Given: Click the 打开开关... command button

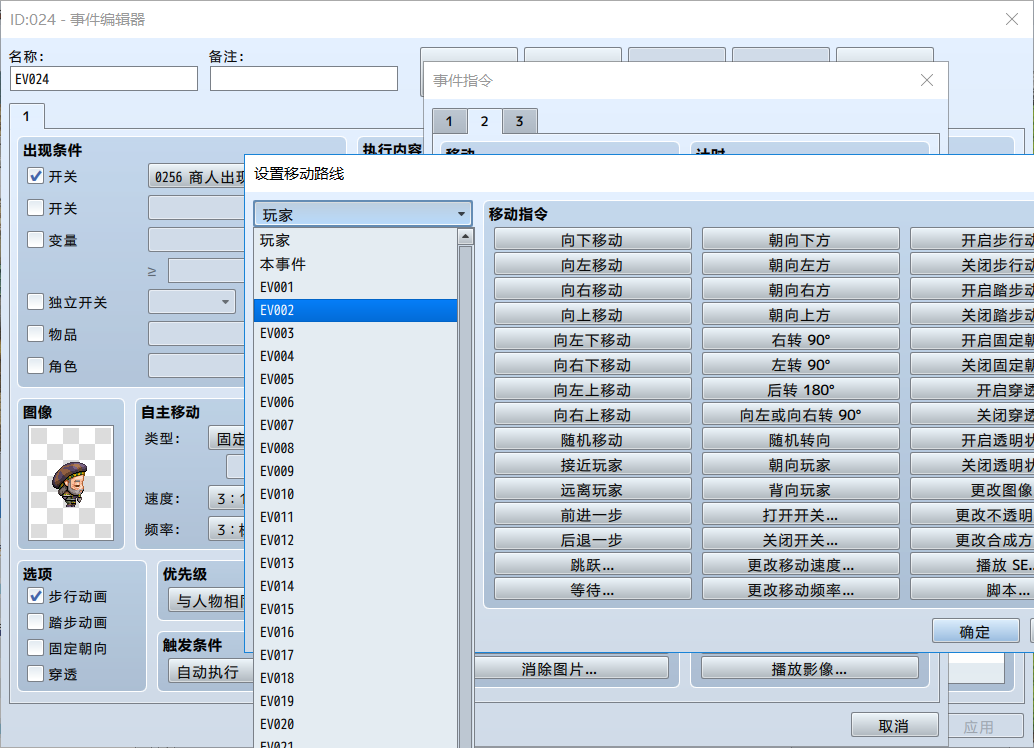Looking at the screenshot, I should 800,515.
